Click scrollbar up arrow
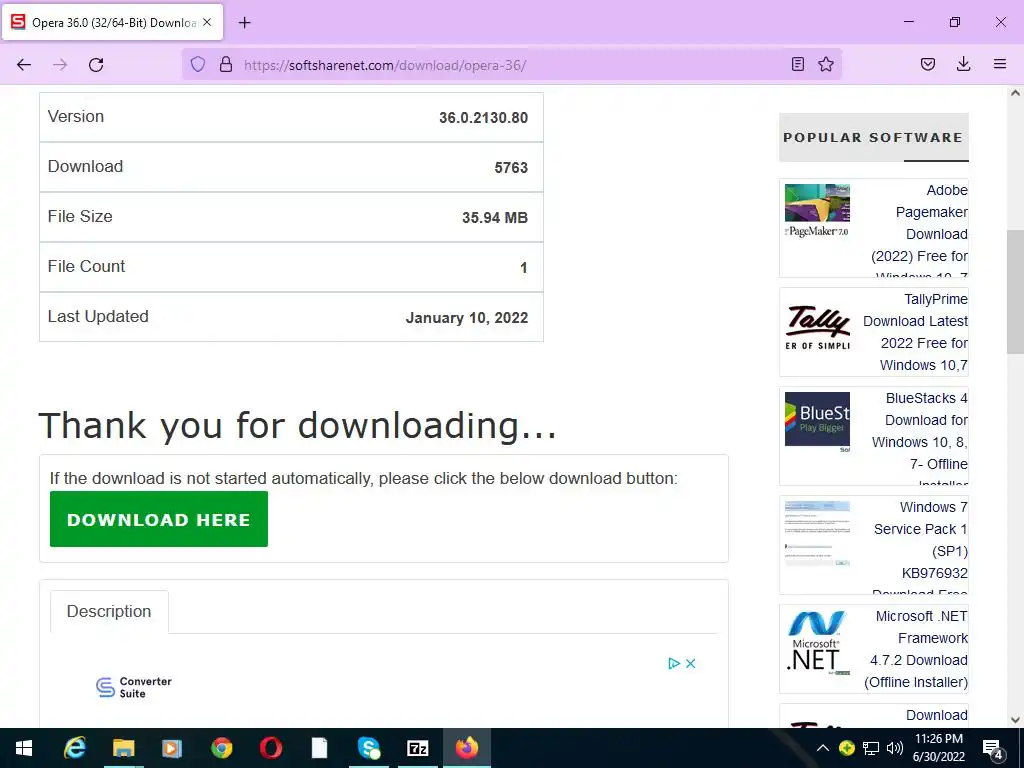Screen dimensions: 1024x768 (1015, 93)
